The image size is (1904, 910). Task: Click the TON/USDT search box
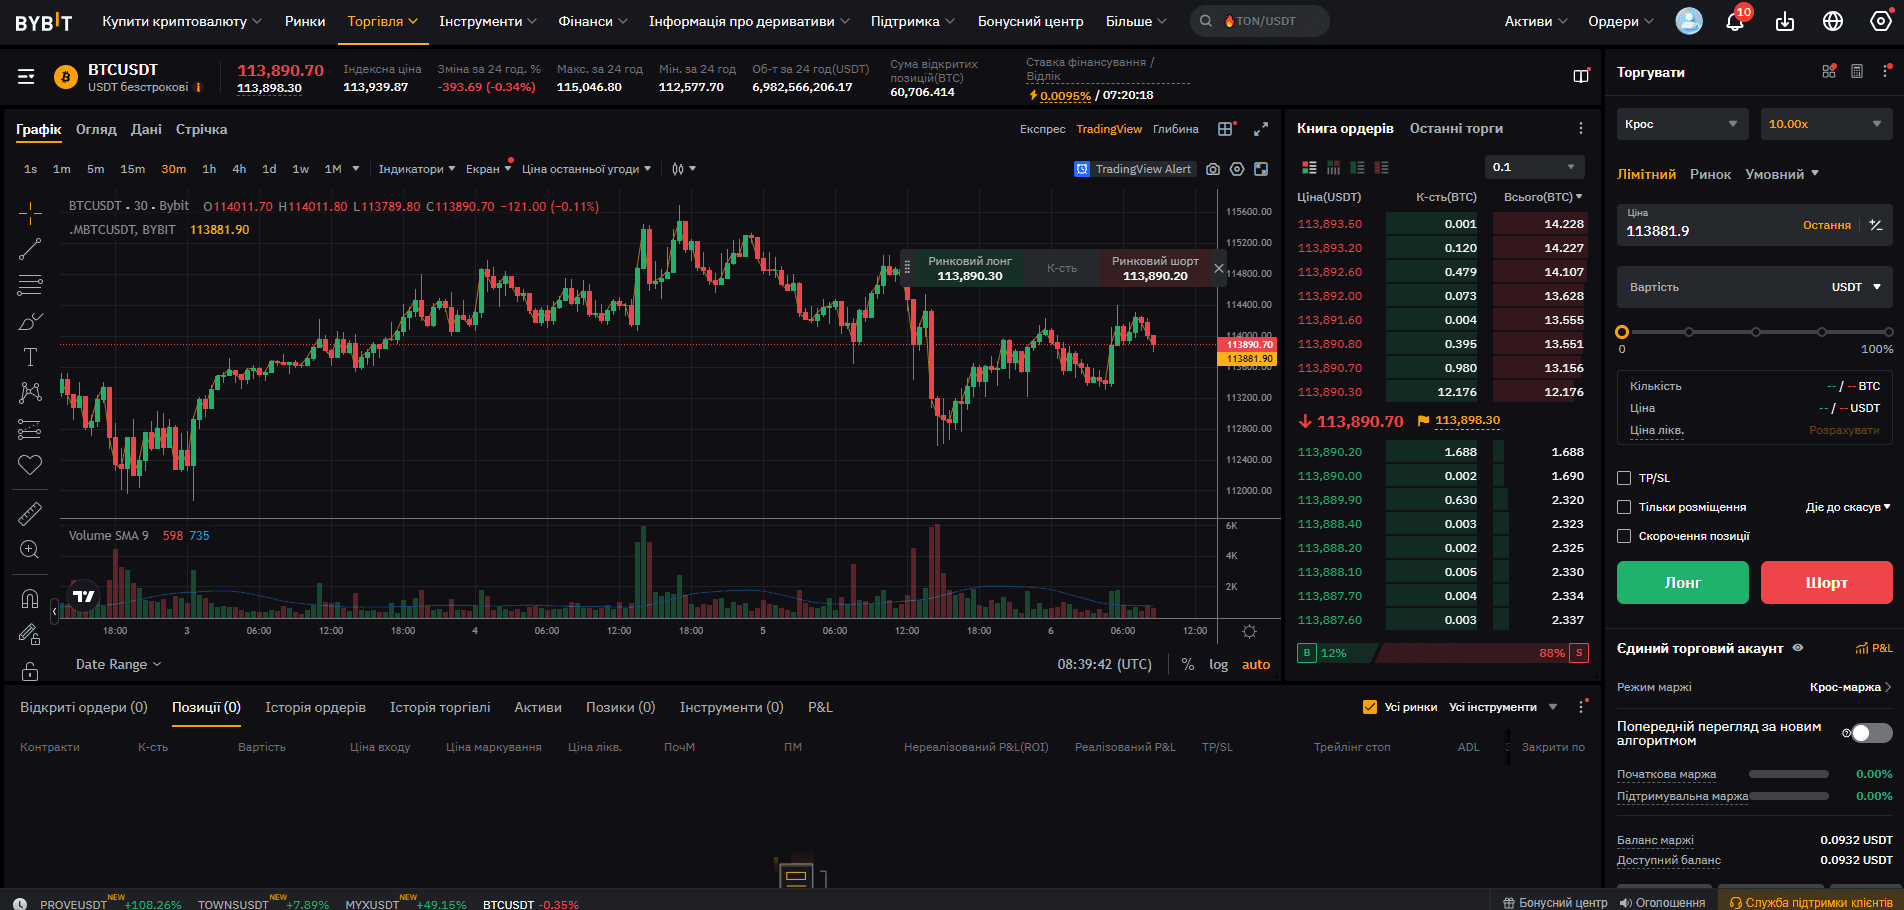pyautogui.click(x=1260, y=21)
